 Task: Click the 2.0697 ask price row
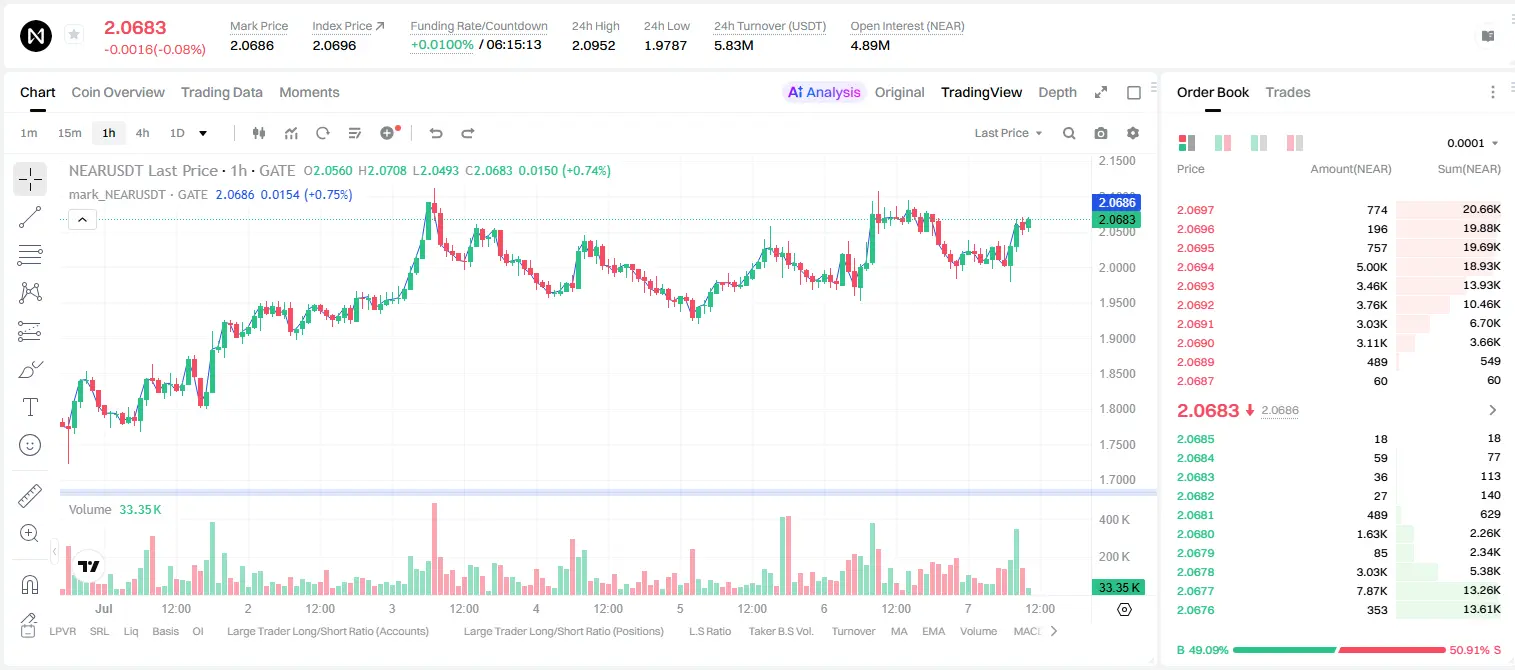point(1339,210)
